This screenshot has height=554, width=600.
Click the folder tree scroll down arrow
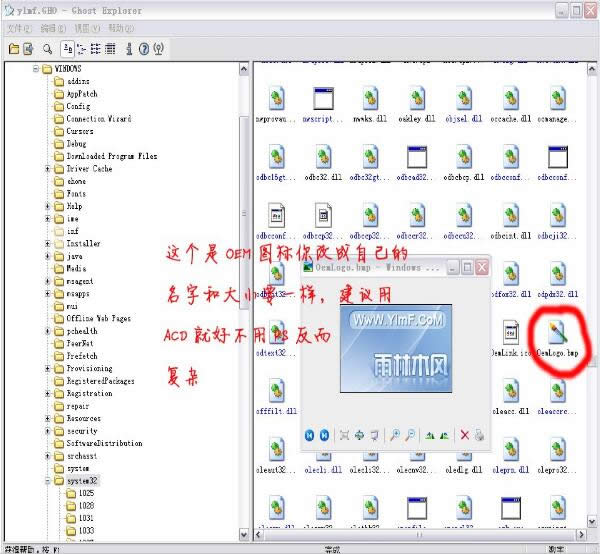(x=244, y=534)
